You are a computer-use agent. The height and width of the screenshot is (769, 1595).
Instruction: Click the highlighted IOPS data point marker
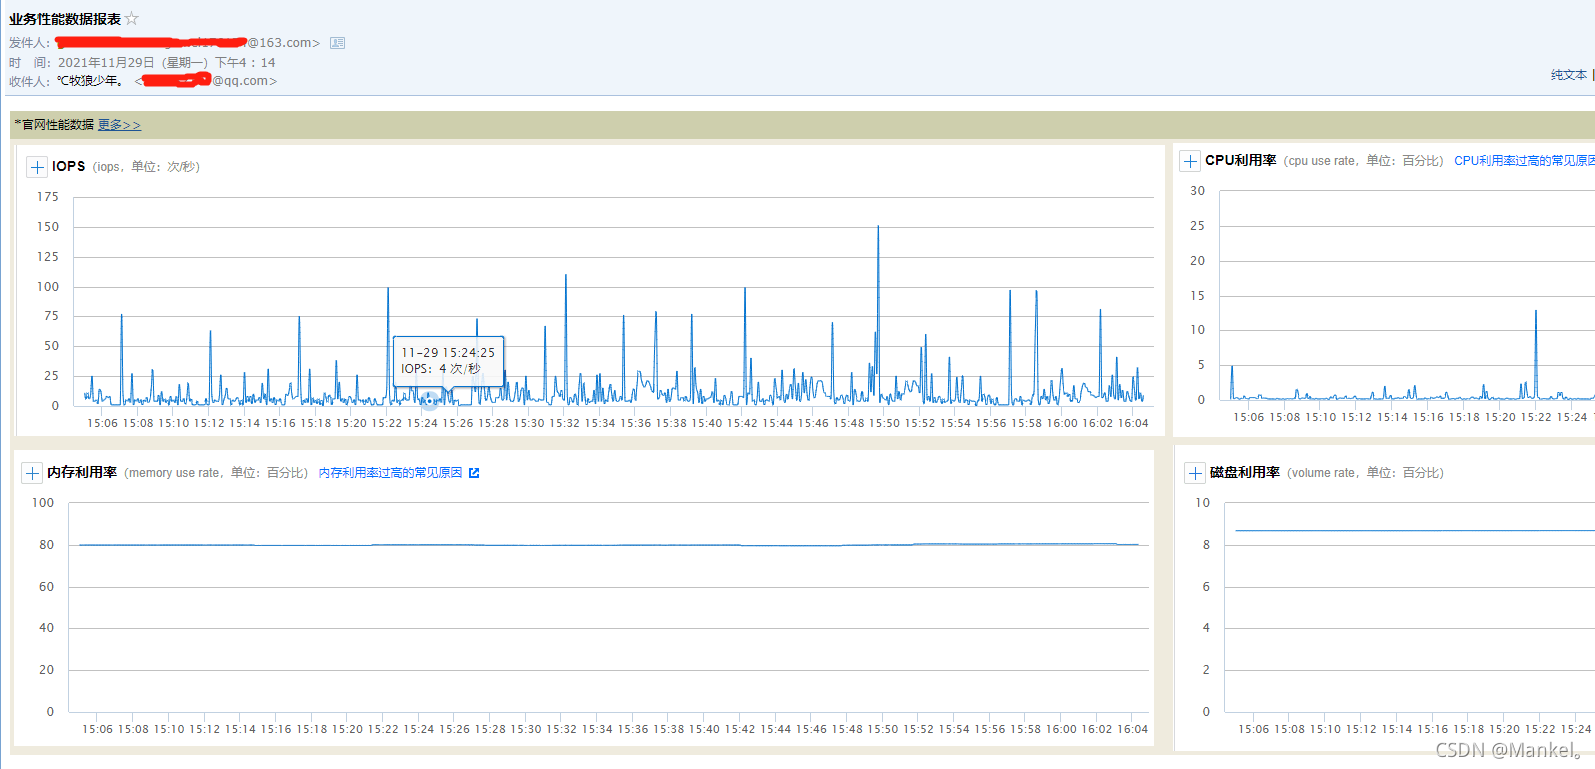(429, 402)
